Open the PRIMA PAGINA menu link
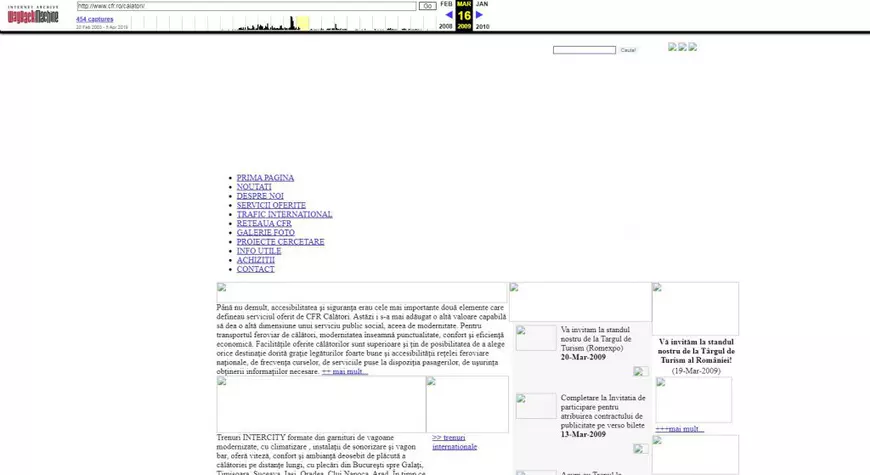Viewport: 870px width, 475px height. click(x=265, y=178)
